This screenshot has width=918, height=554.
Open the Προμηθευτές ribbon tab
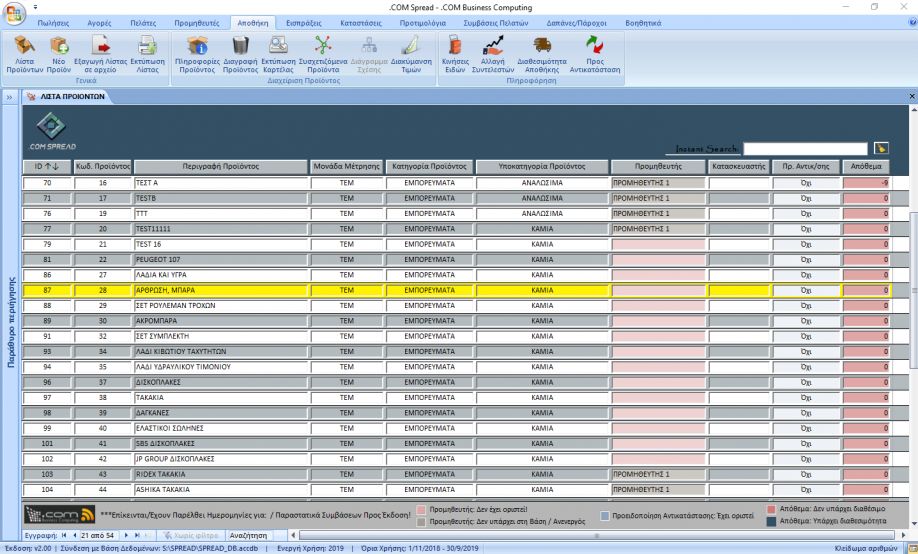click(197, 23)
